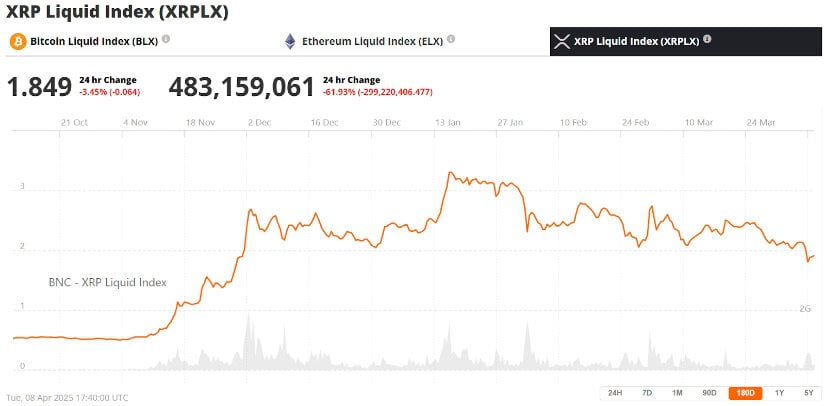This screenshot has height=406, width=825.
Task: Open info icon beside Bitcoin Liquid Index
Action: coord(166,40)
